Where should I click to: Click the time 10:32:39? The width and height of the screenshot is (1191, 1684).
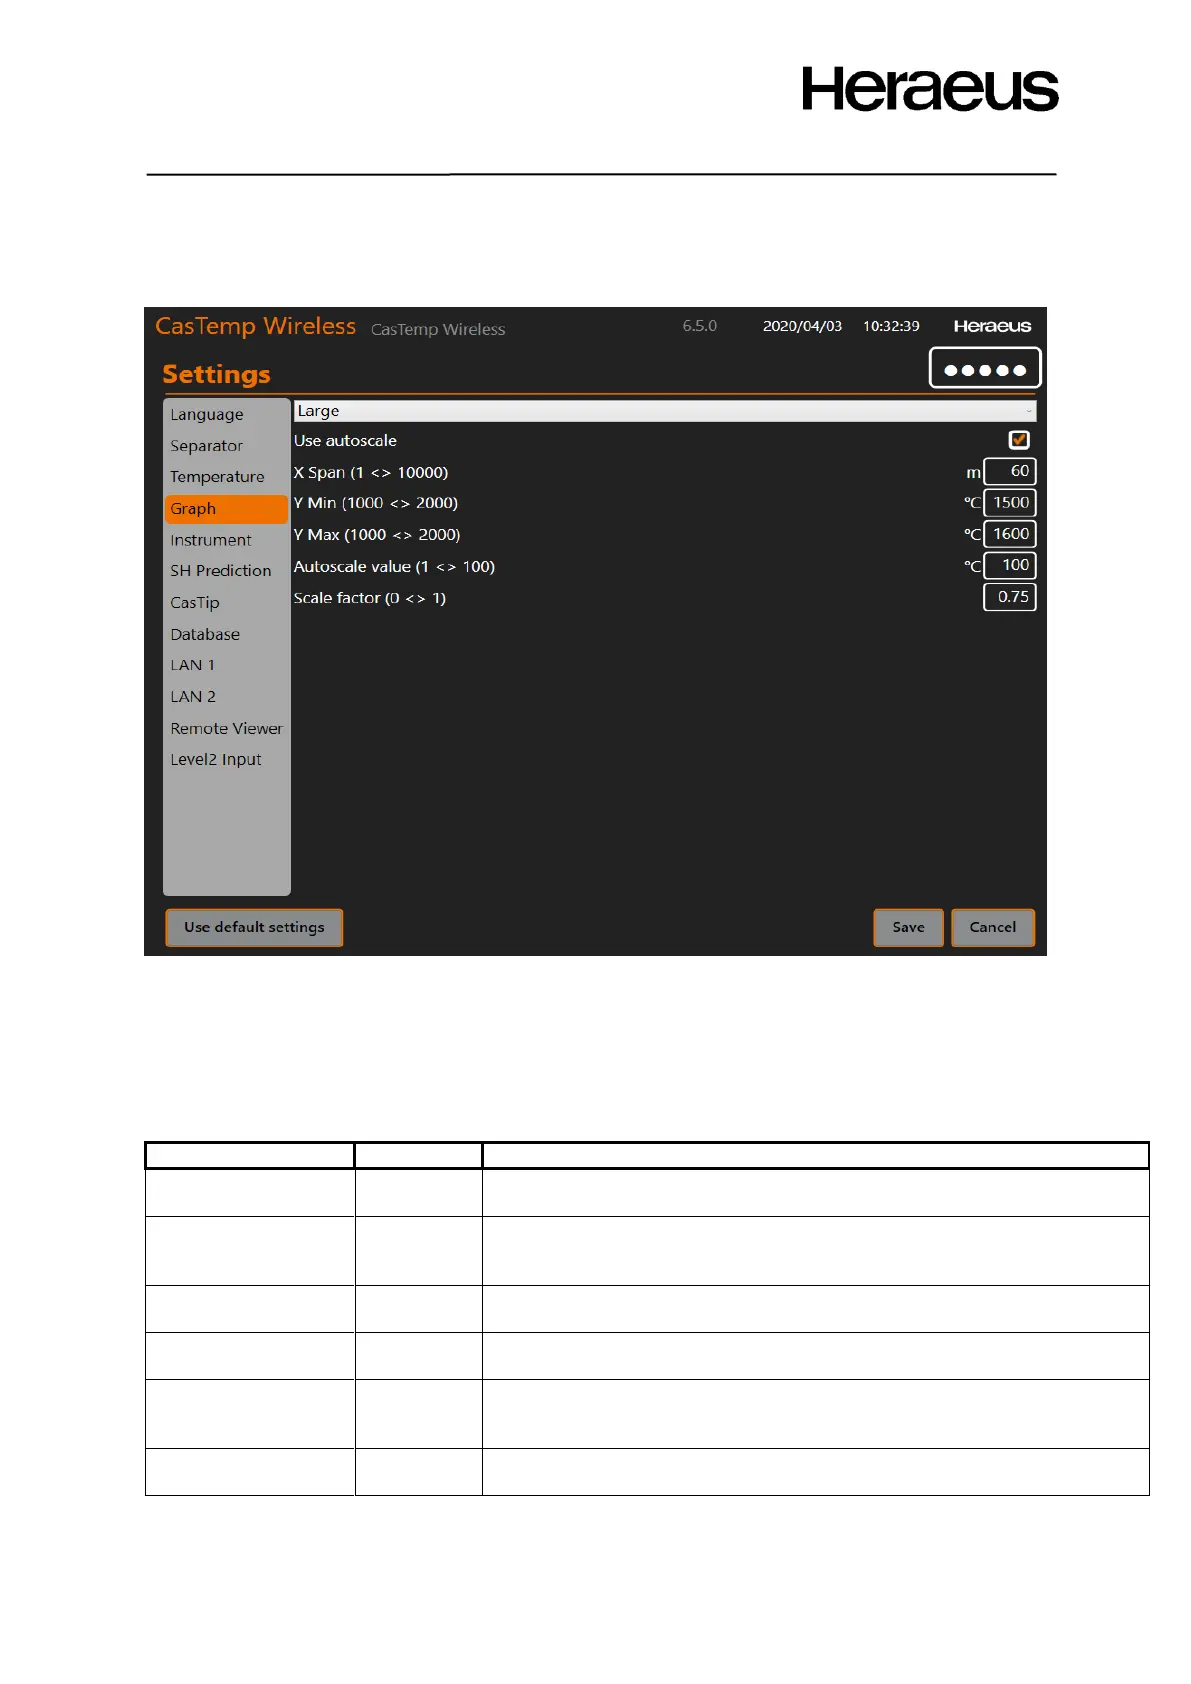(891, 326)
